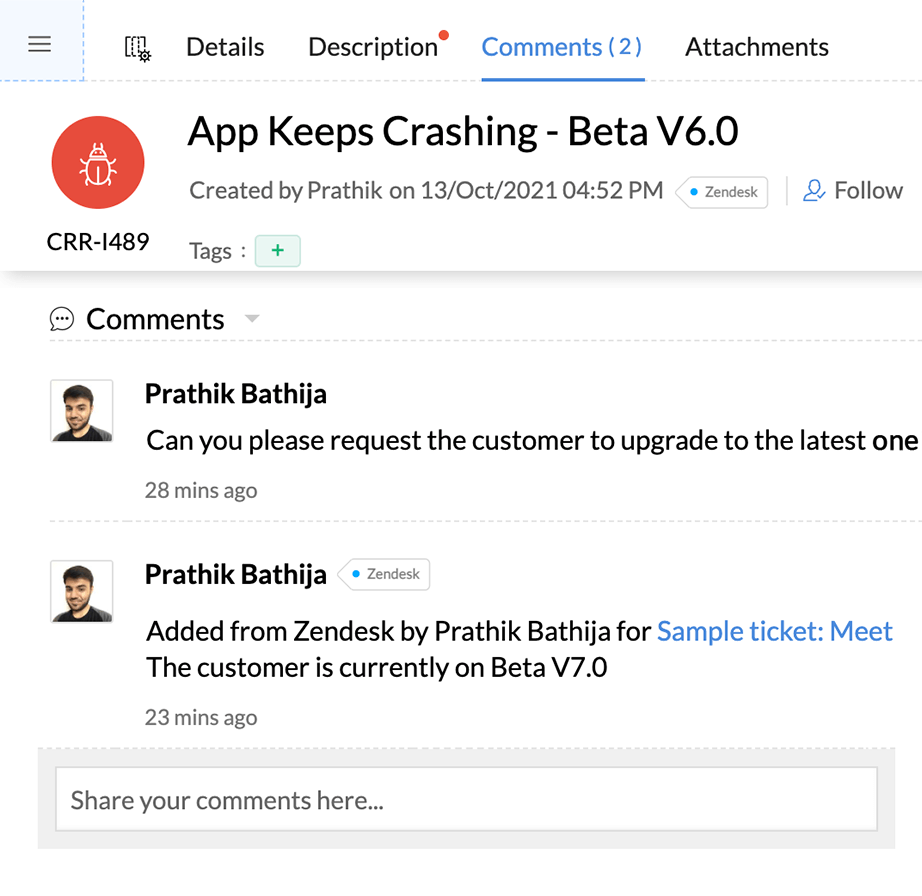
Task: Click the second comment's profile avatar
Action: [82, 591]
